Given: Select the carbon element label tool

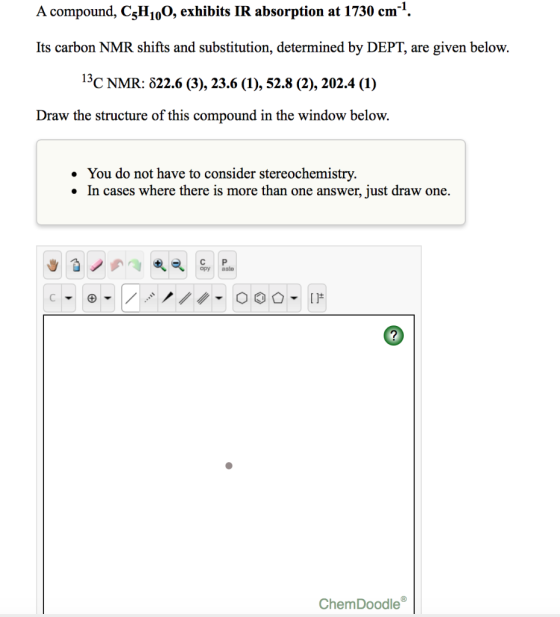Looking at the screenshot, I should tap(52, 298).
